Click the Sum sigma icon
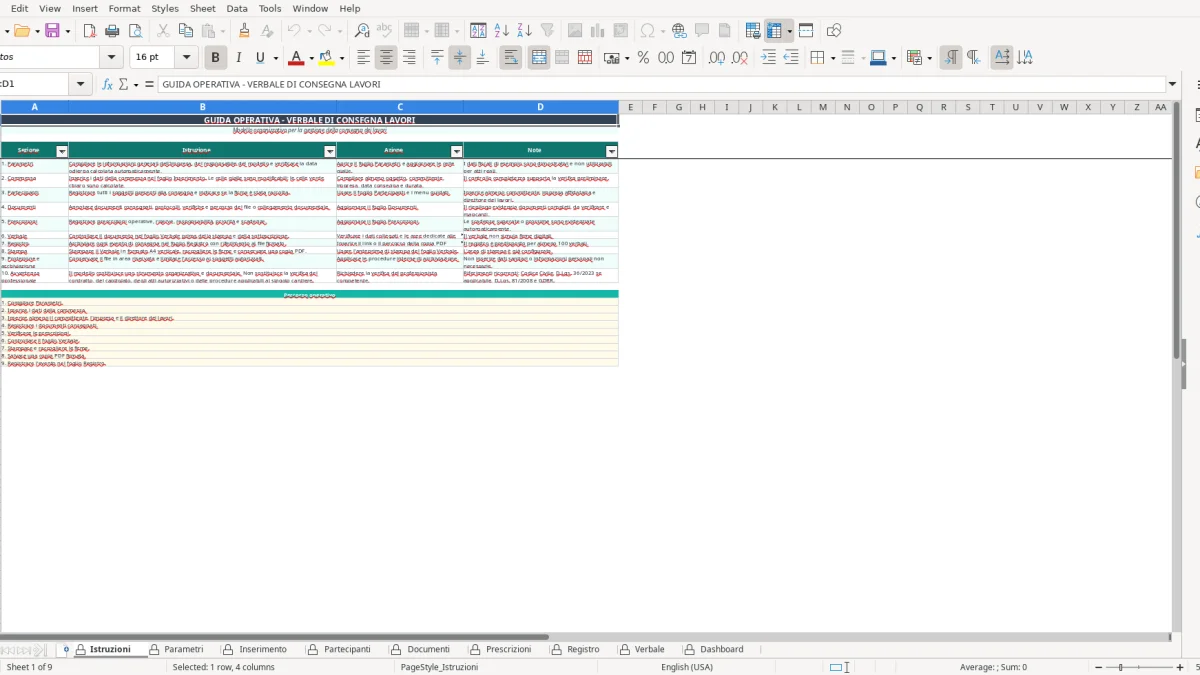 pos(124,85)
